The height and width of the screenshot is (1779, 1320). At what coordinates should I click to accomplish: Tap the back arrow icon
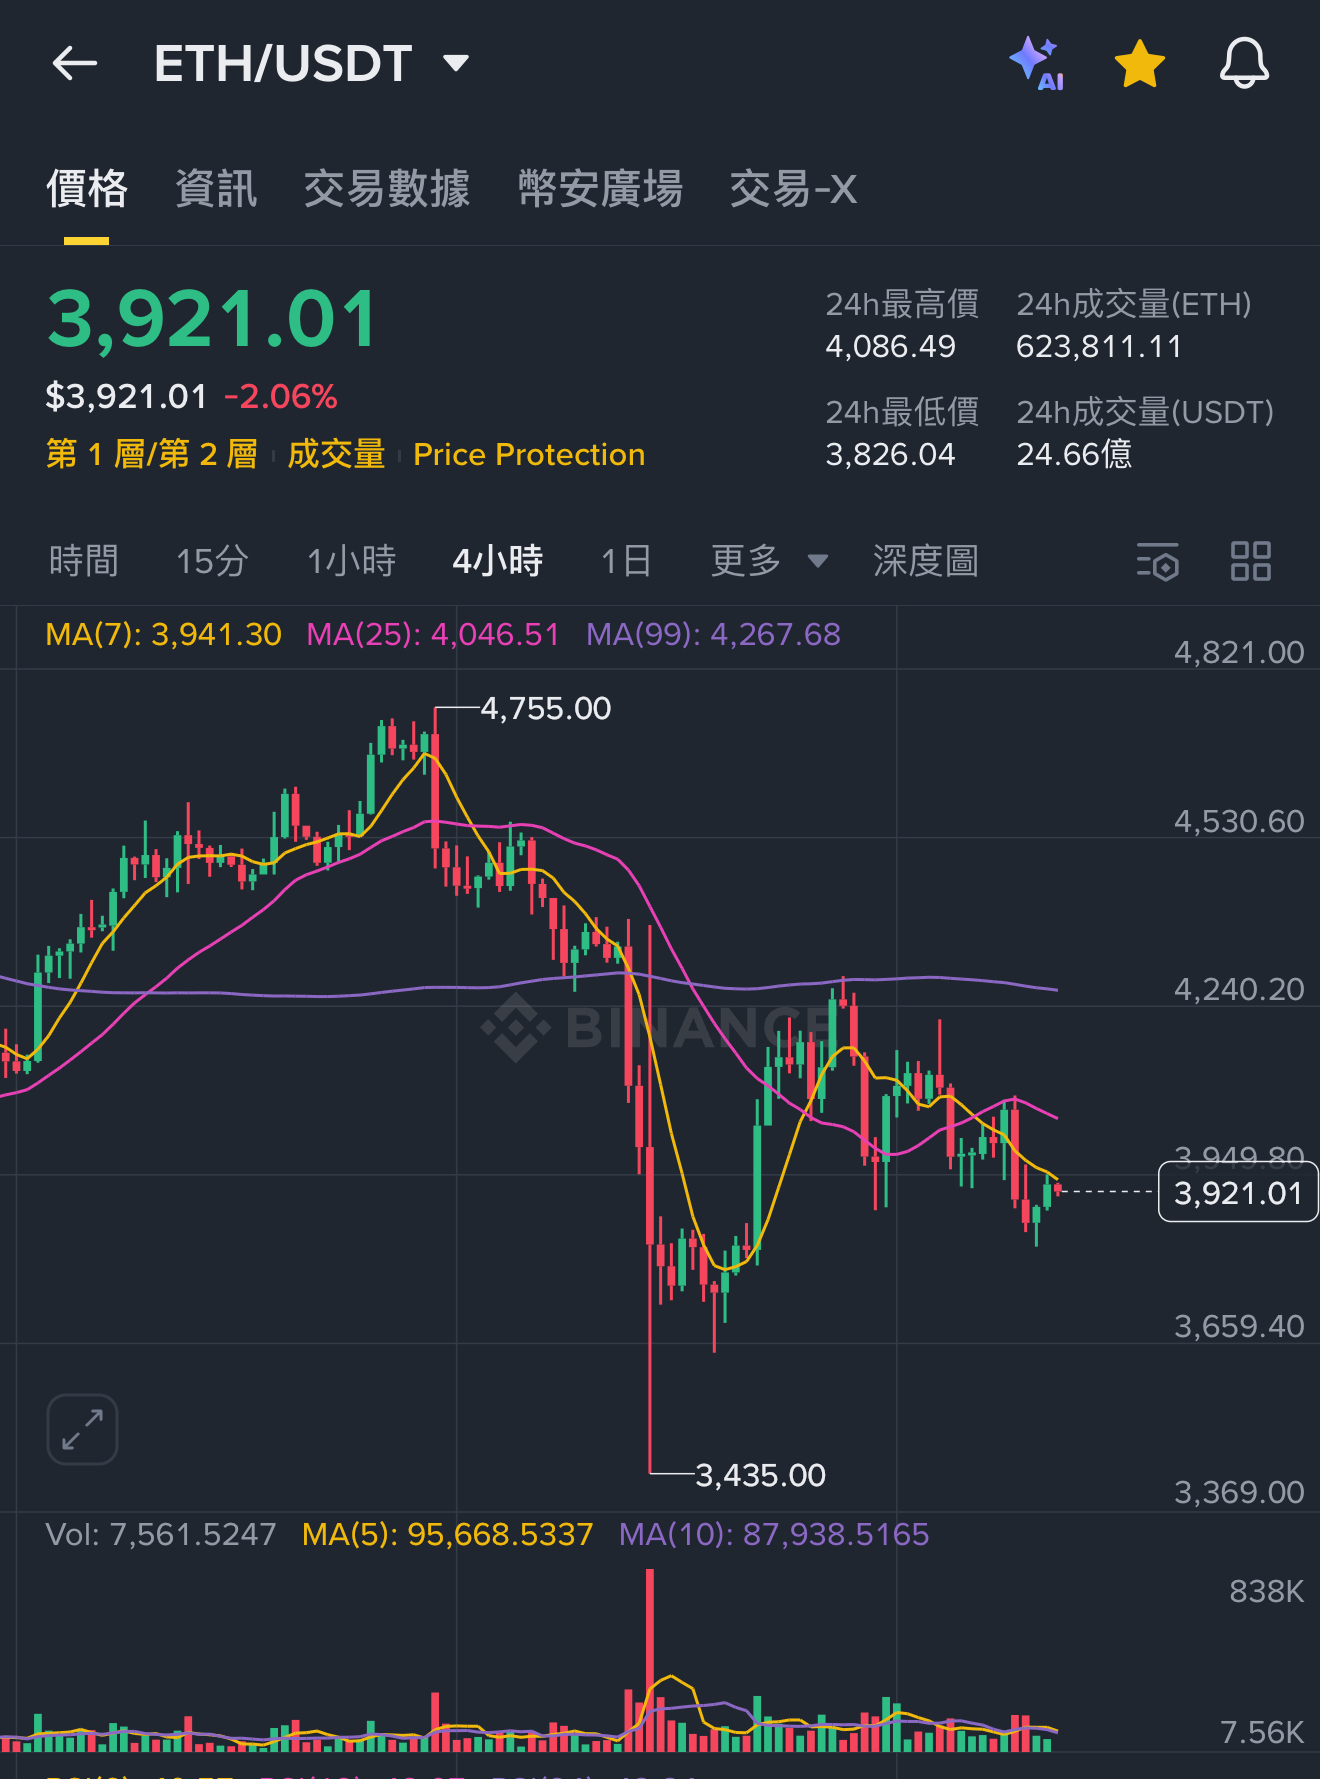pos(75,64)
